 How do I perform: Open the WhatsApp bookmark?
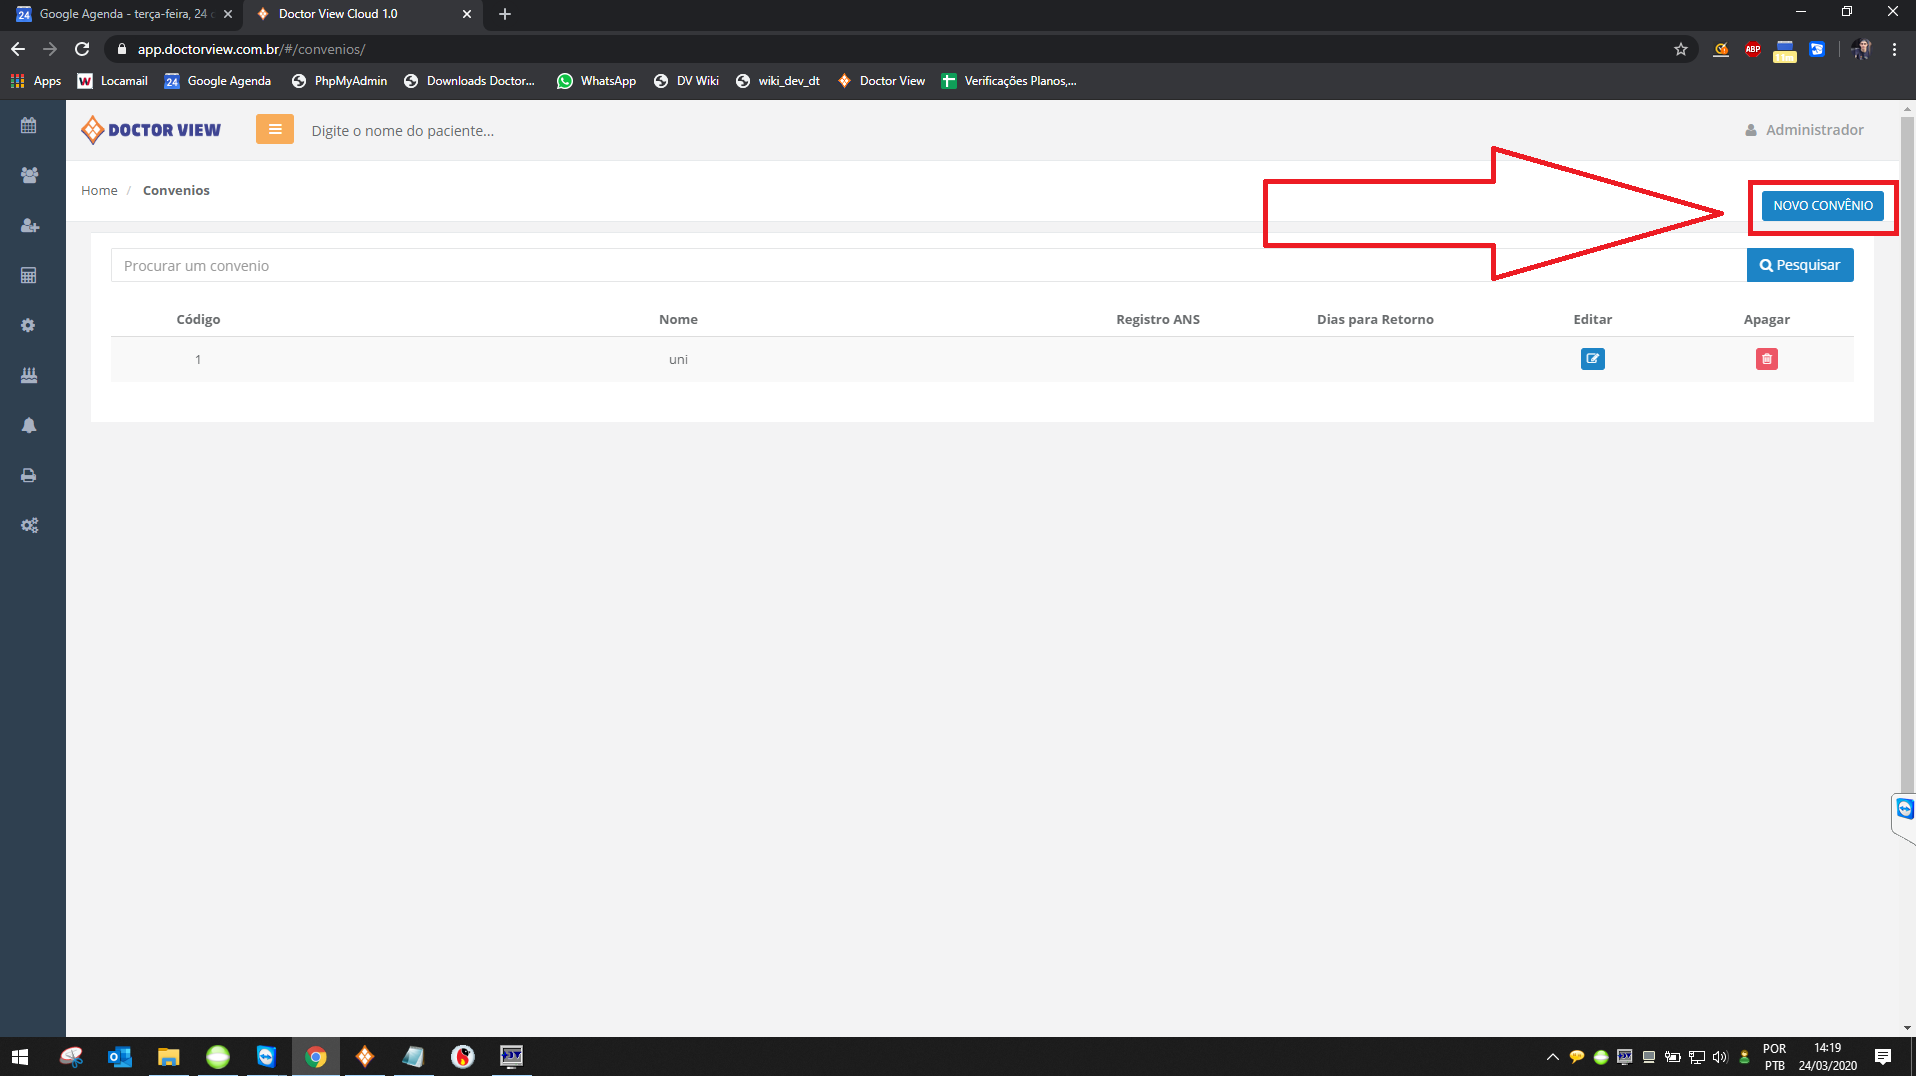pyautogui.click(x=596, y=81)
